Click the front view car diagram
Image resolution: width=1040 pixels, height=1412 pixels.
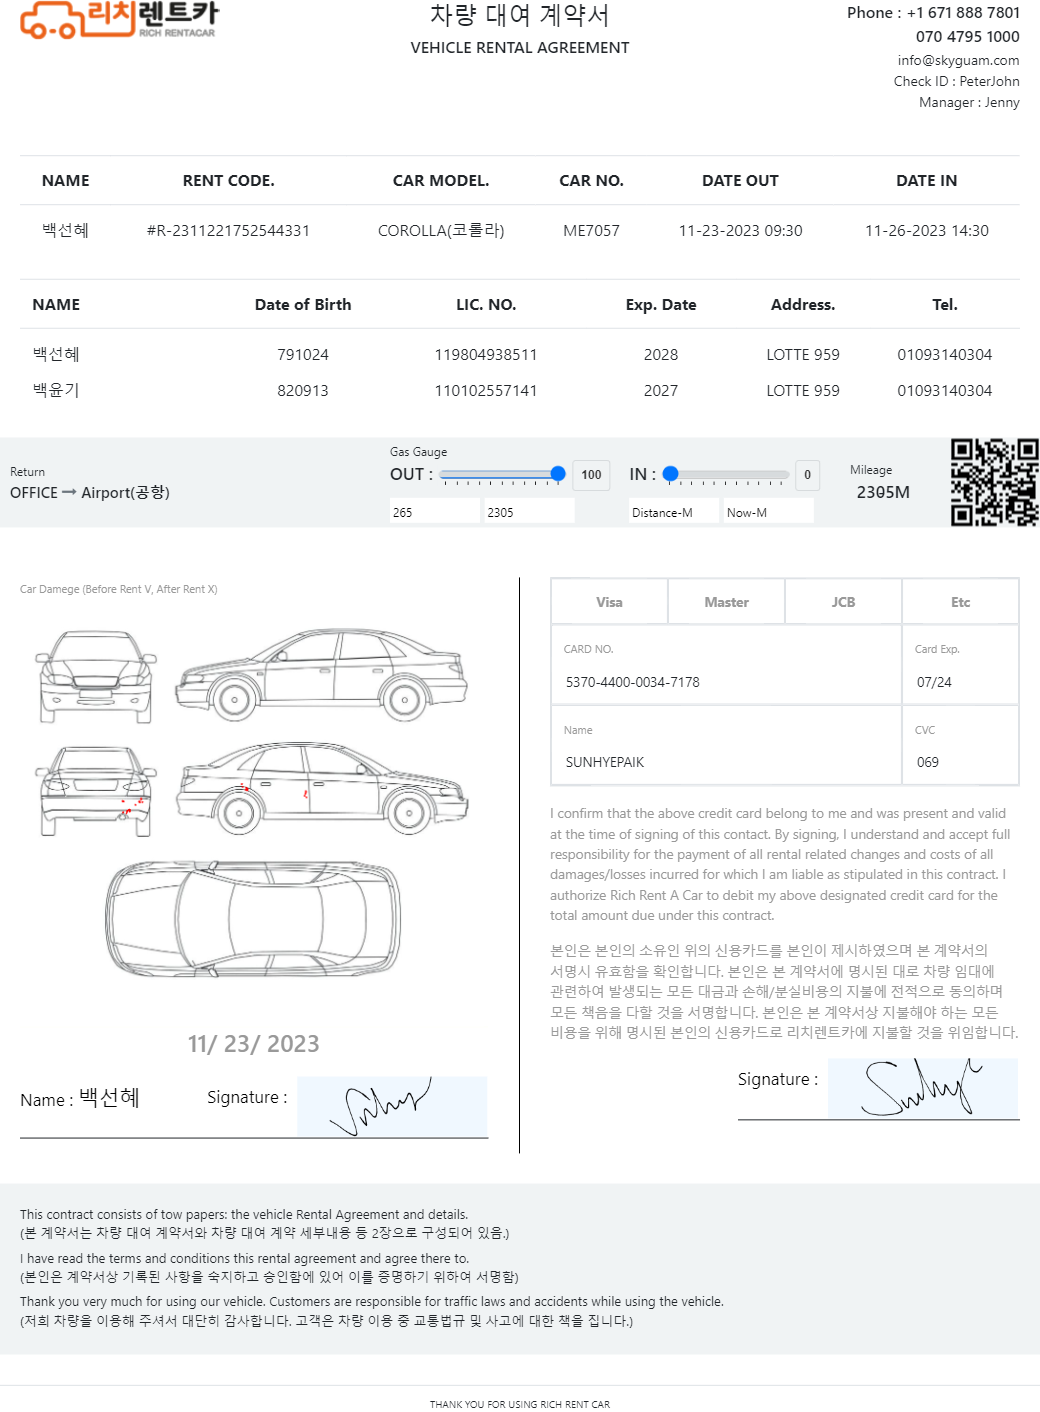96,676
